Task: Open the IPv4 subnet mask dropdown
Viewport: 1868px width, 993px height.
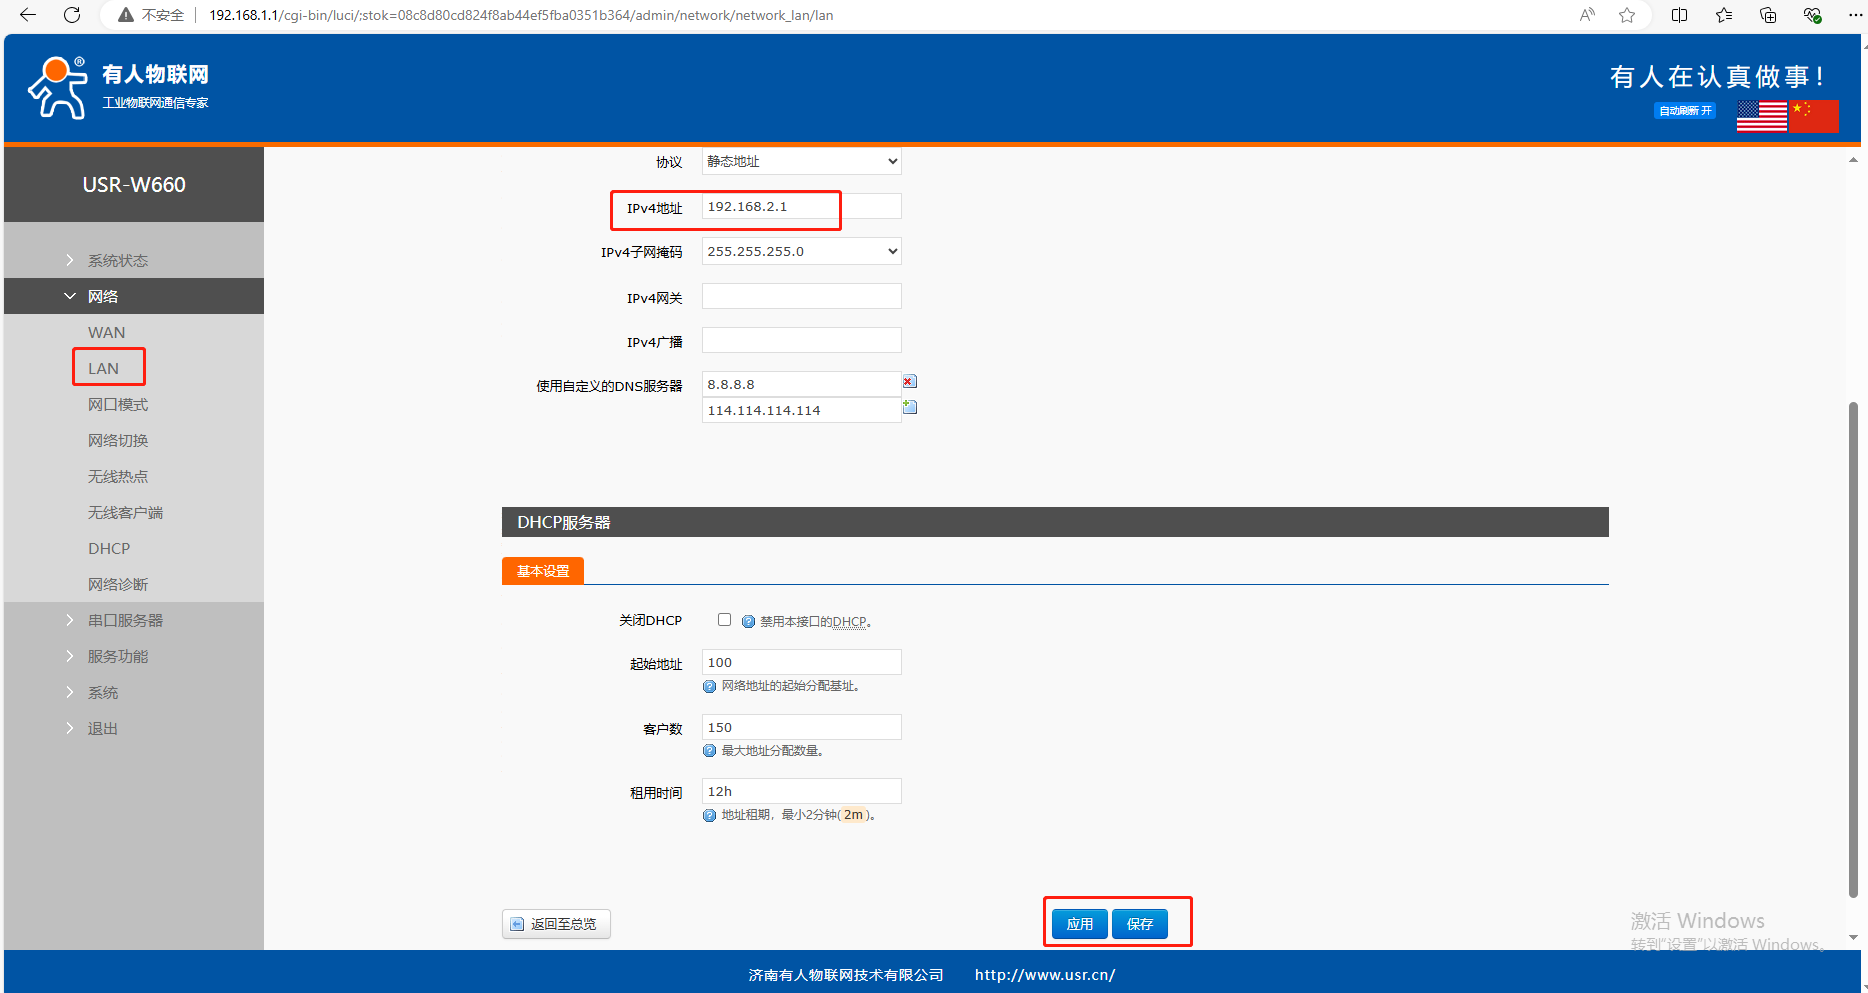Action: (801, 252)
